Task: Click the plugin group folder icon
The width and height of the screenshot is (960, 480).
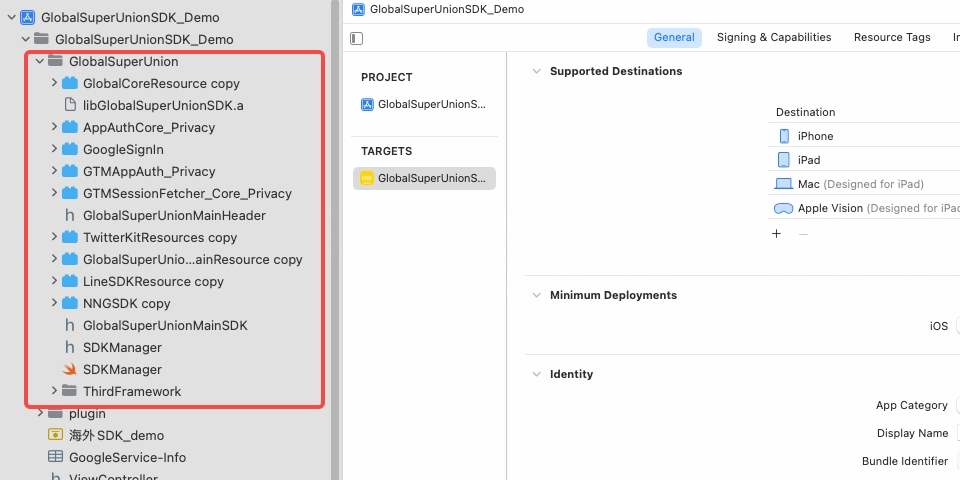Action: pos(56,413)
